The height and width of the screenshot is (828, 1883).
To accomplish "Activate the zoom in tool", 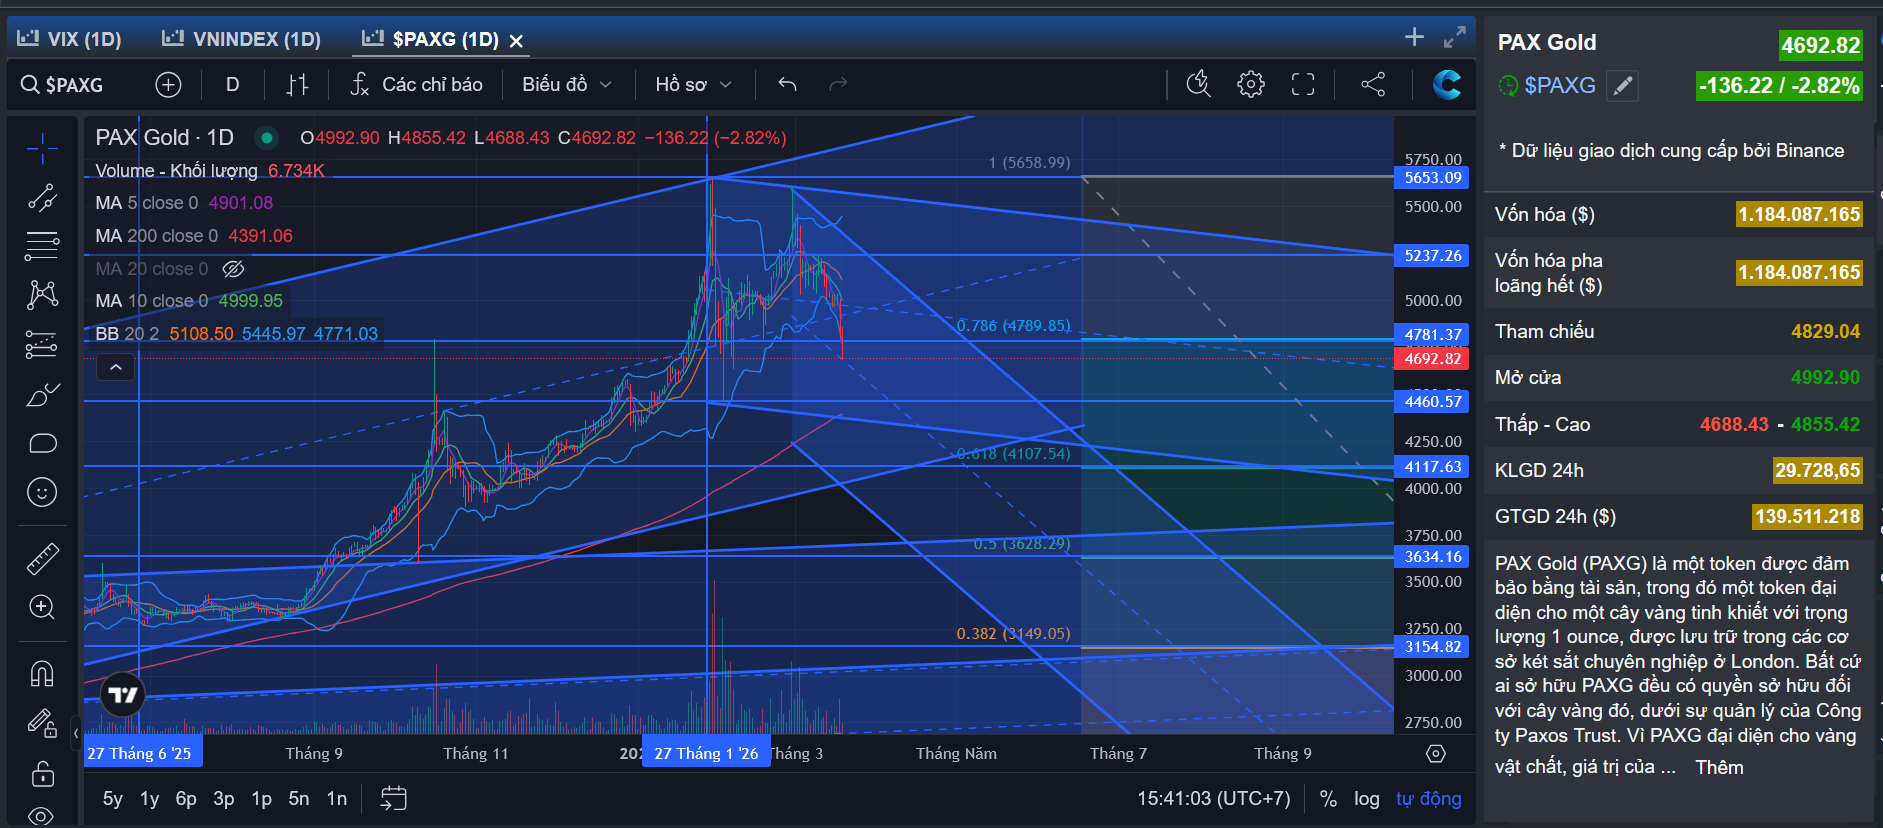I will (x=42, y=607).
